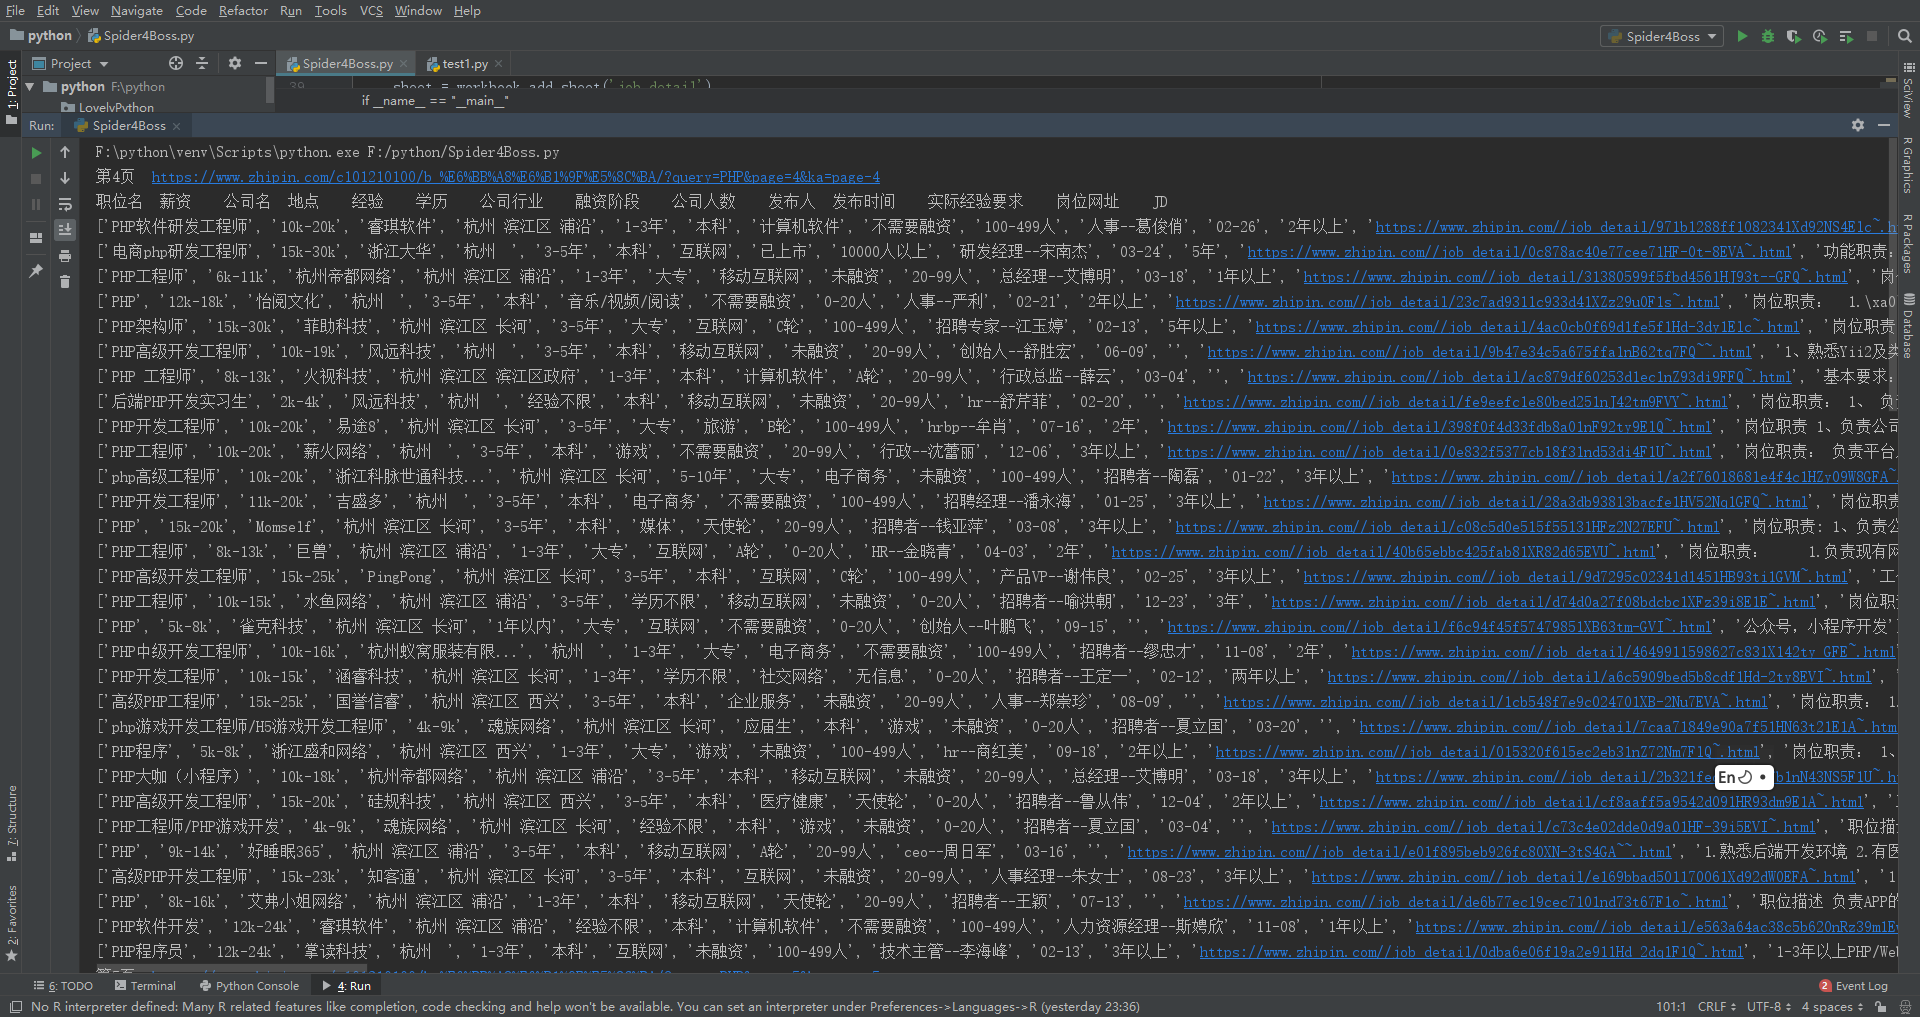Open the 6: TODO tool window
The image size is (1920, 1017).
(63, 985)
